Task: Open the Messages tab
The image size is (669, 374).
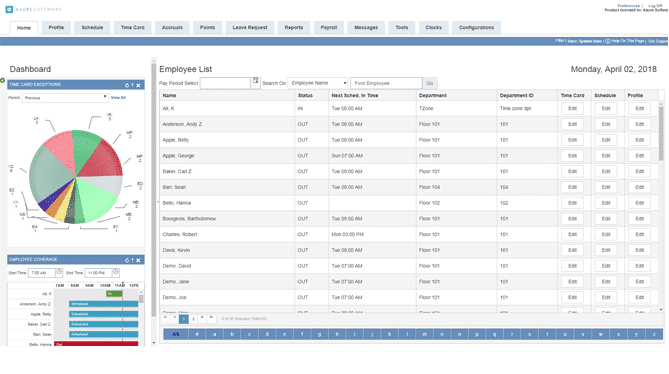Action: (x=366, y=27)
